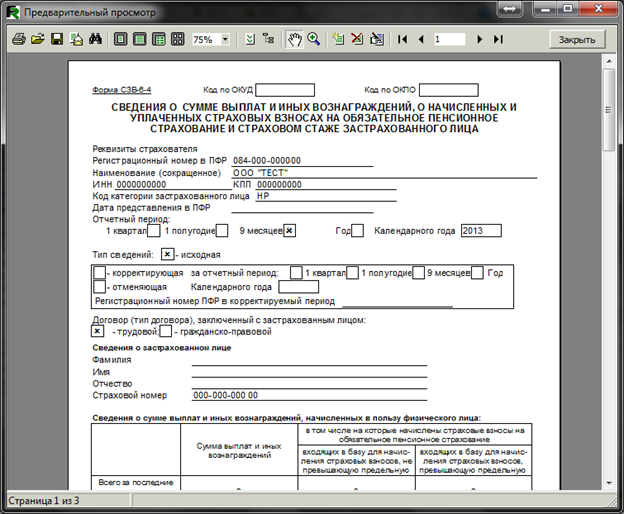
Task: Check the отменяющая checkbox
Action: pyautogui.click(x=99, y=287)
